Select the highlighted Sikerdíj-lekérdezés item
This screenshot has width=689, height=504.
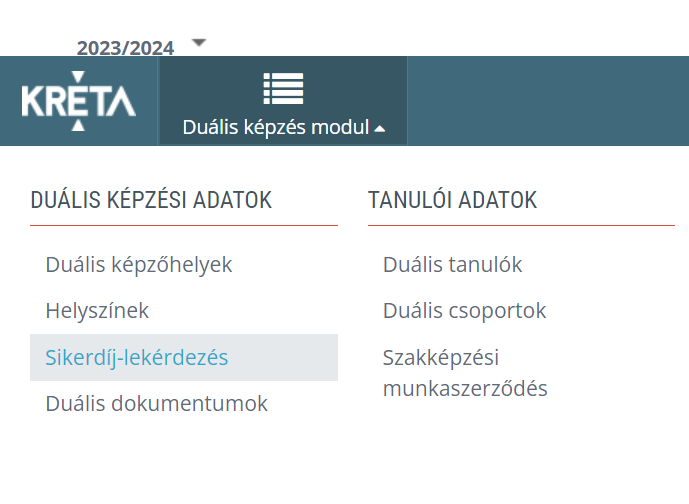pos(137,357)
